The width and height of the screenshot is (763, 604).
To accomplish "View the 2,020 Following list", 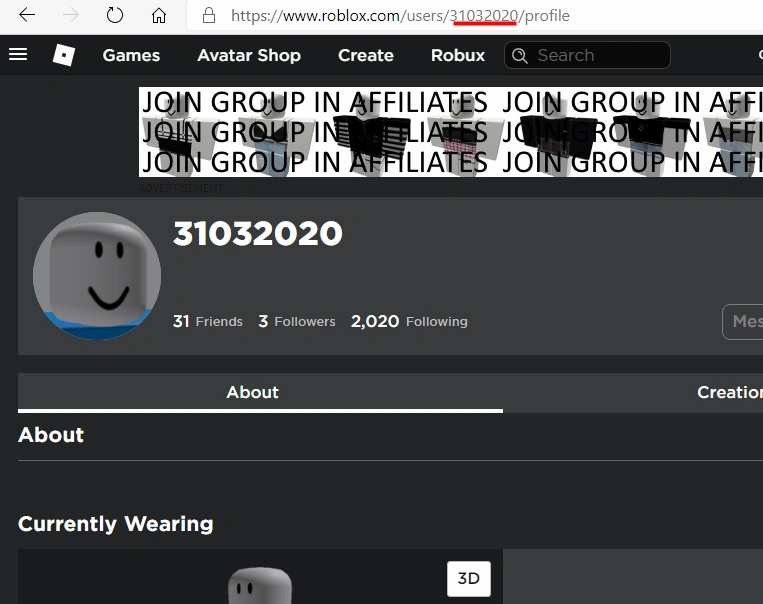I will (x=409, y=321).
